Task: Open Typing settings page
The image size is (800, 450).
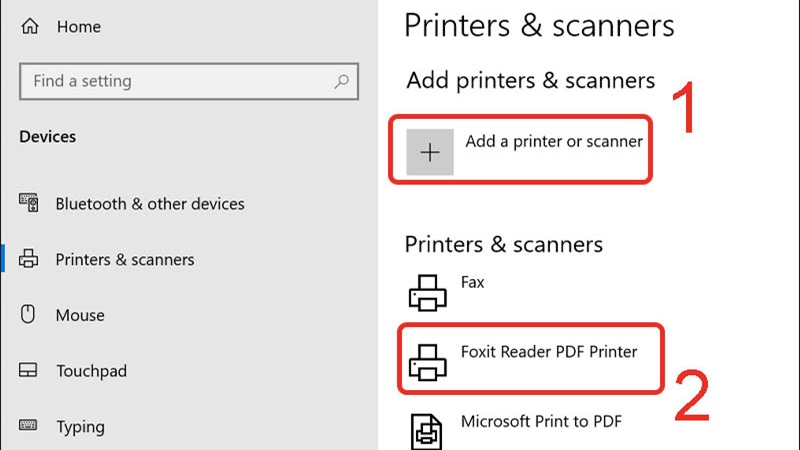Action: [x=80, y=427]
